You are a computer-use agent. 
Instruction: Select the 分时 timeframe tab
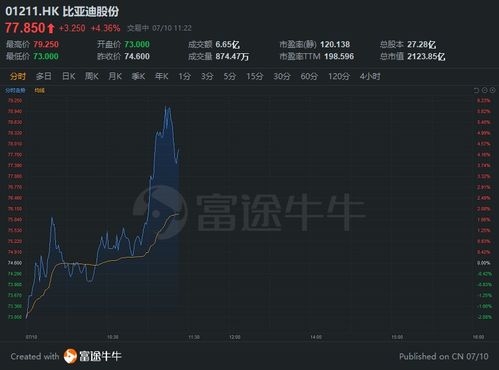point(17,76)
